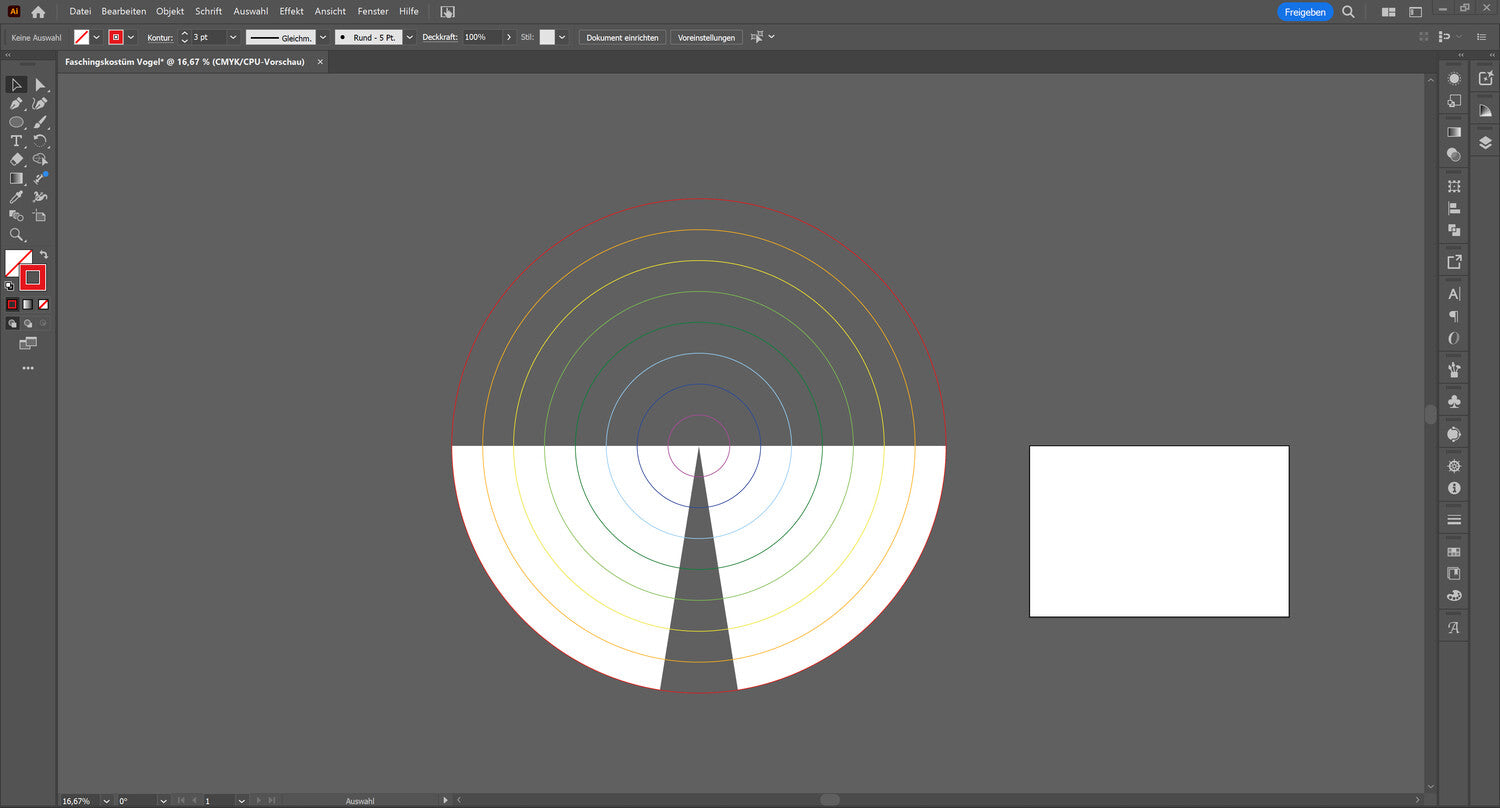Select the Zoom magnifier tool
1500x808 pixels.
16,234
